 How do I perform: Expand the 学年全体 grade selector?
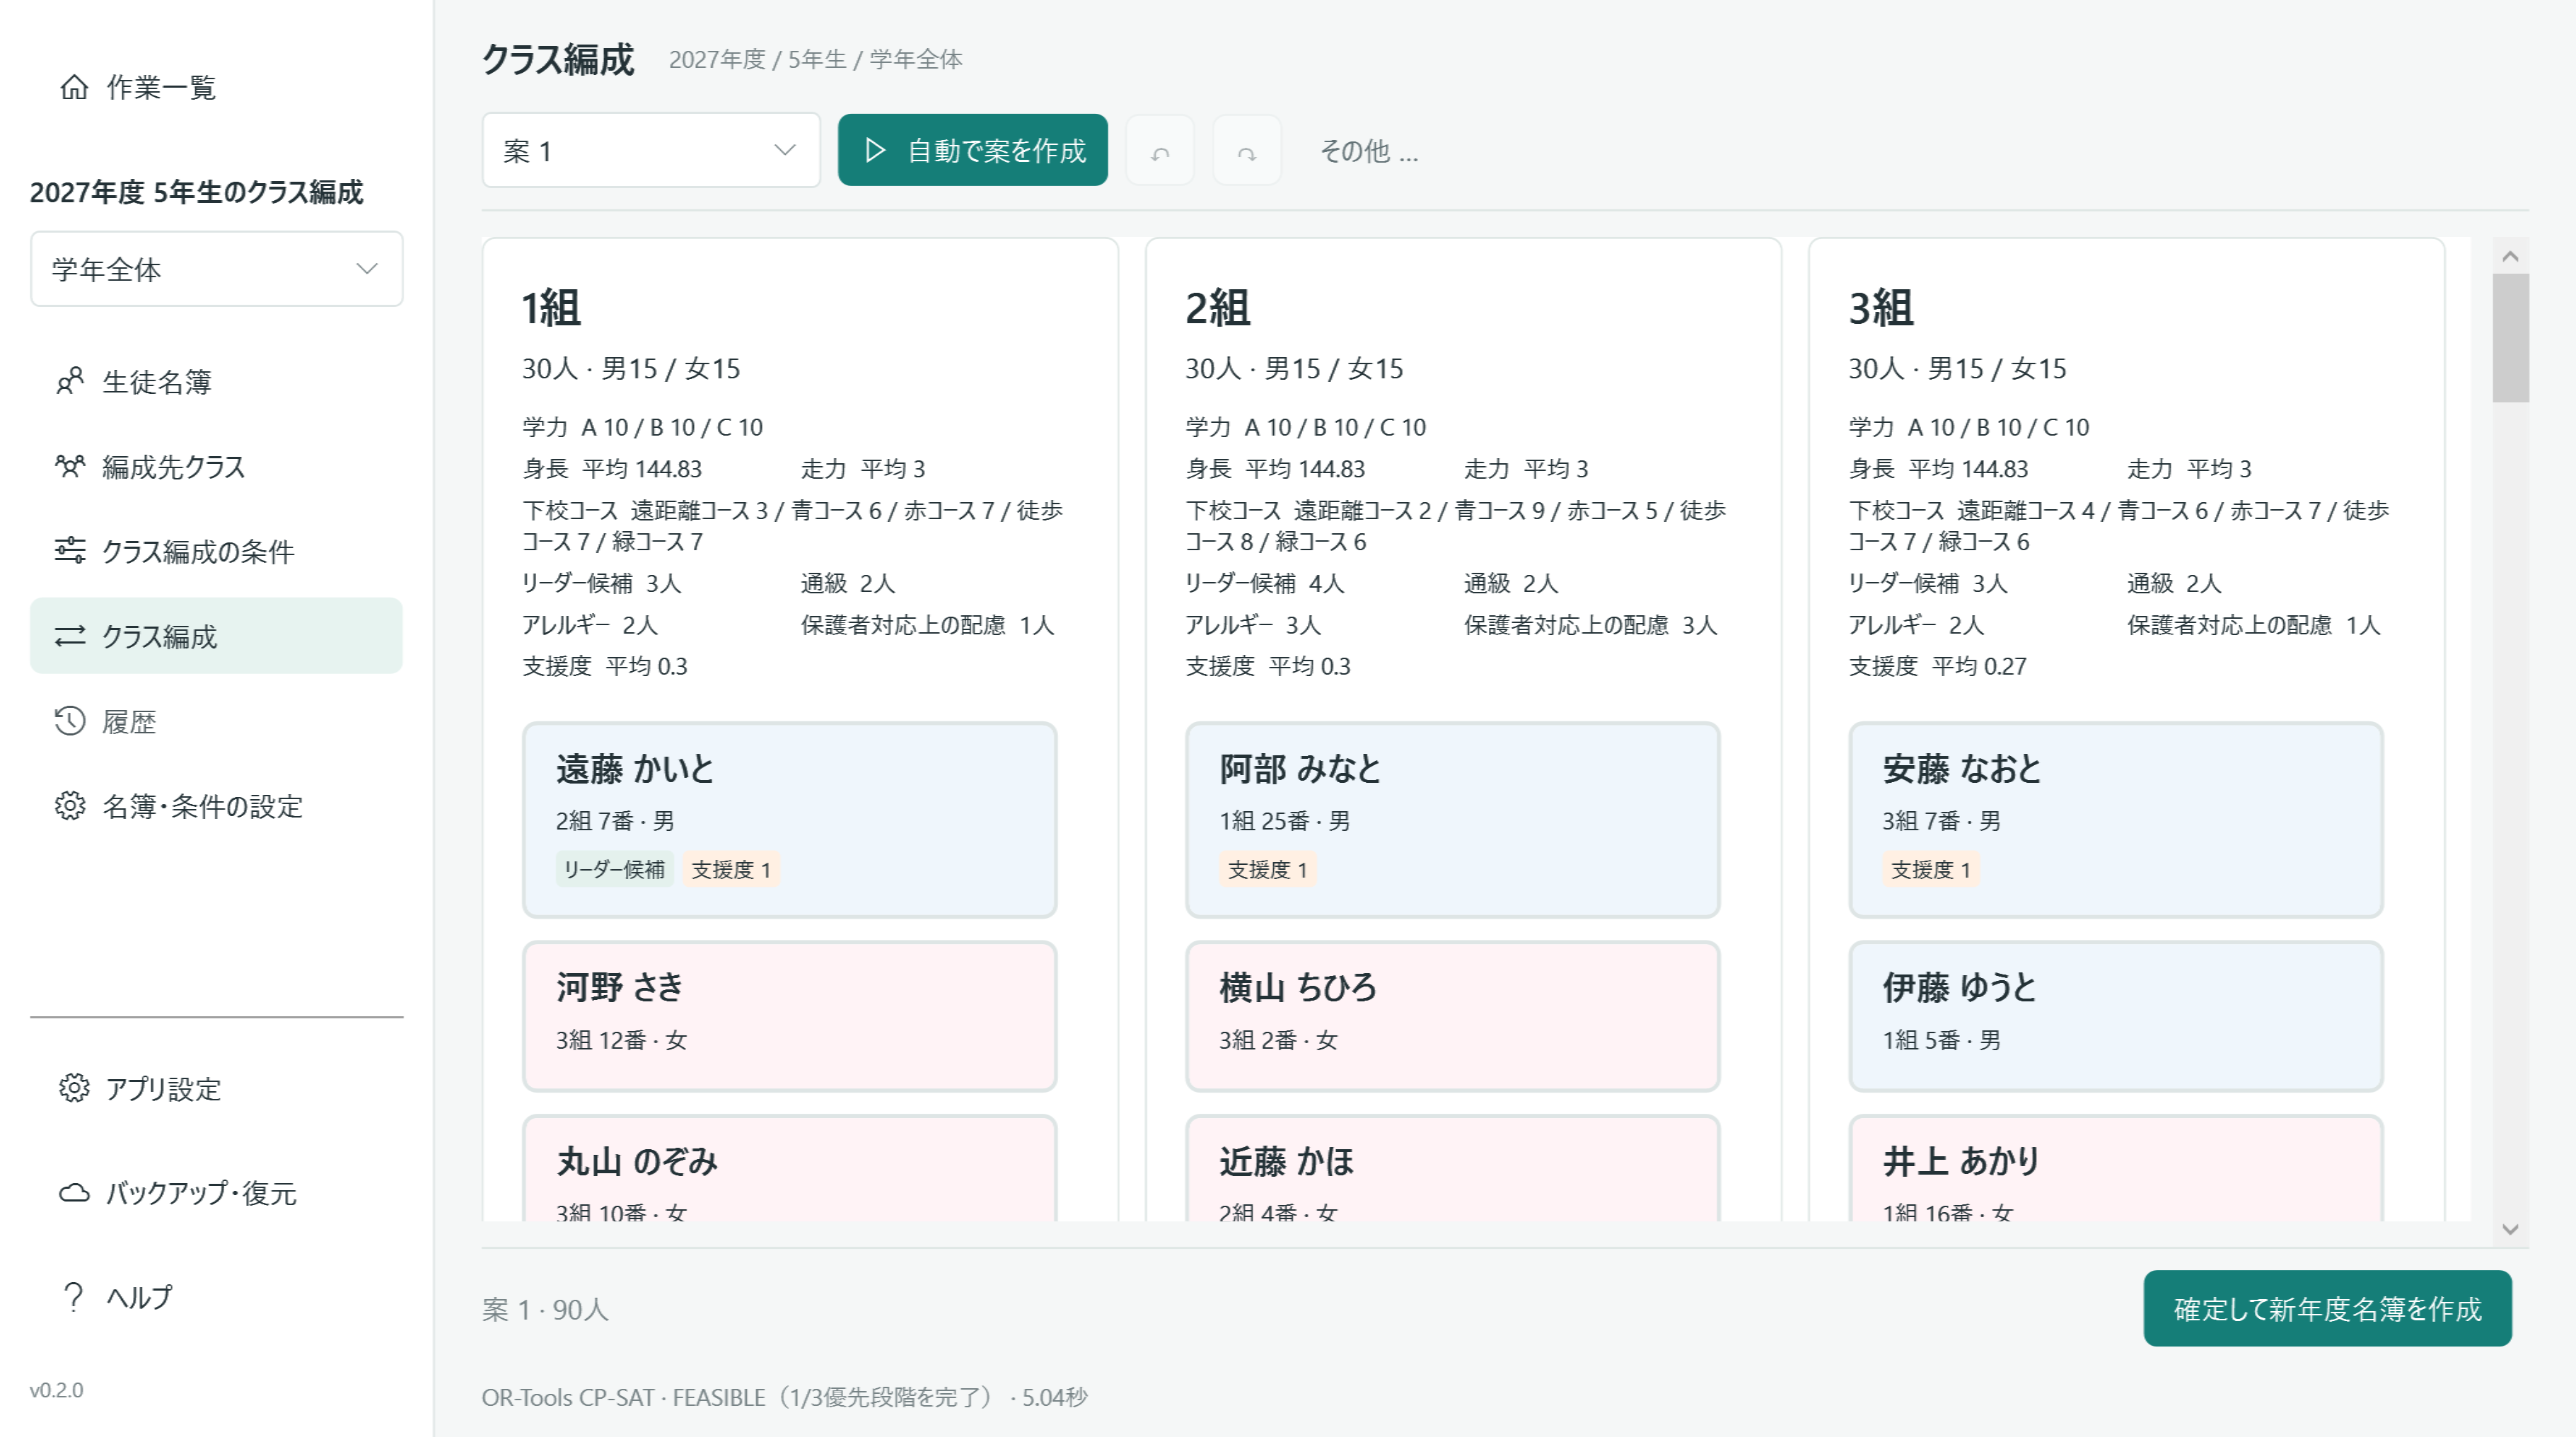click(x=217, y=269)
